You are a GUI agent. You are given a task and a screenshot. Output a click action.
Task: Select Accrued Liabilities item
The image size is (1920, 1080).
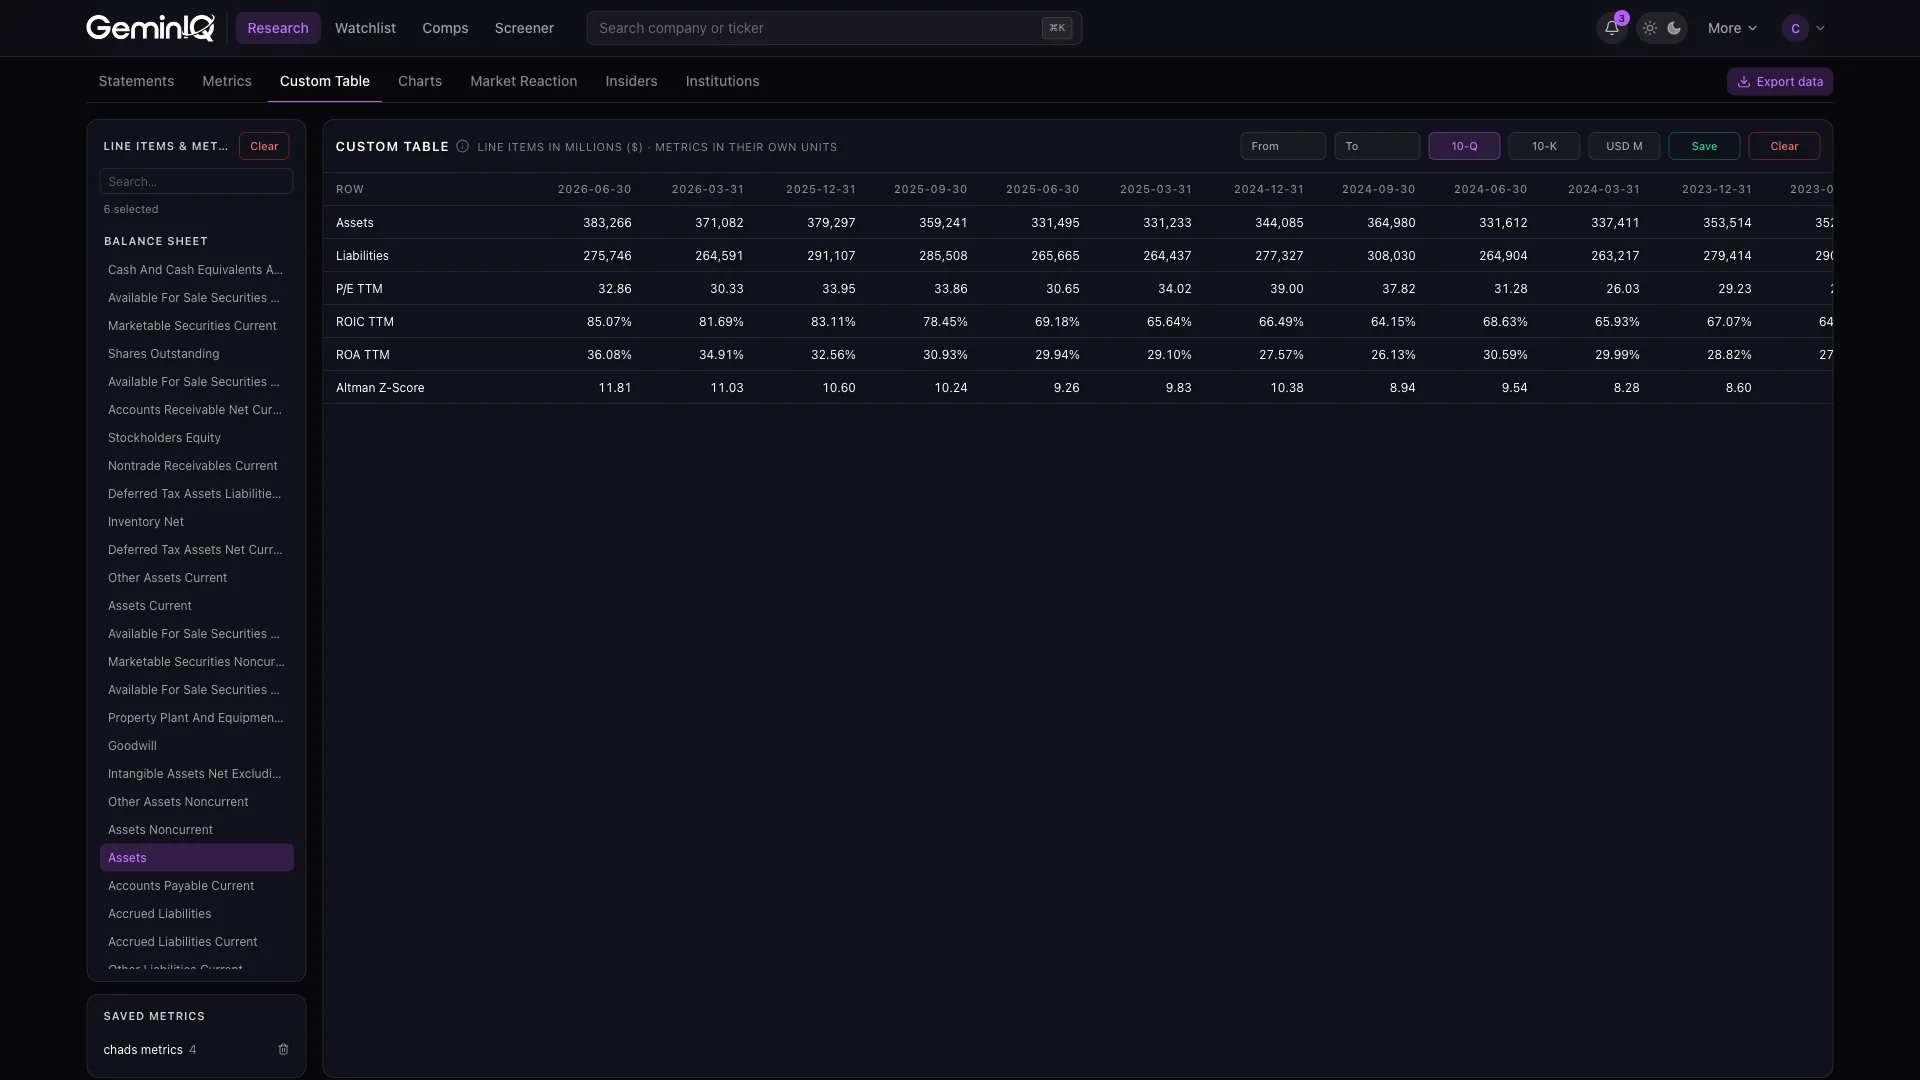(x=196, y=914)
